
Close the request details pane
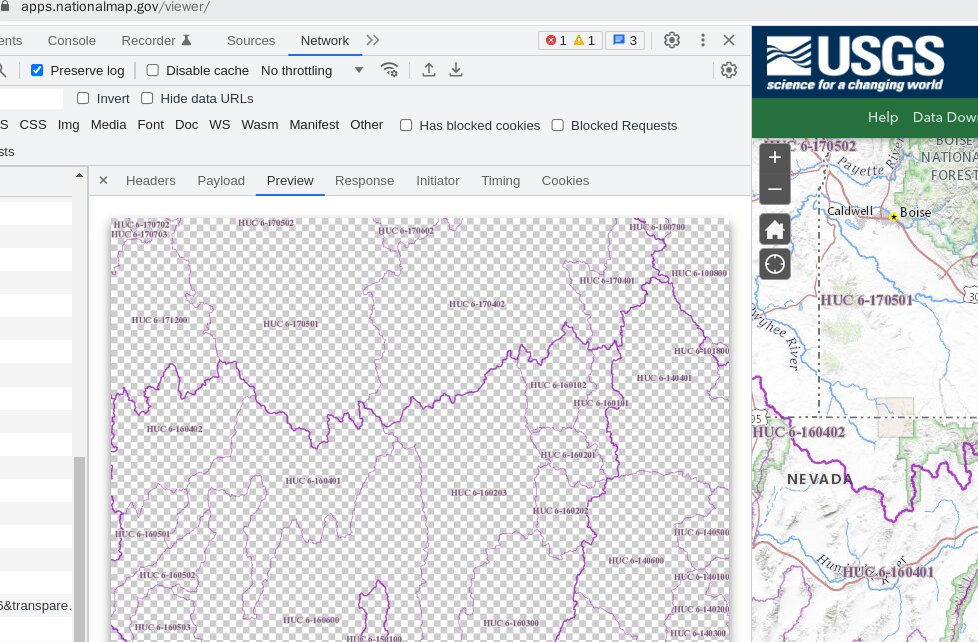pos(103,181)
